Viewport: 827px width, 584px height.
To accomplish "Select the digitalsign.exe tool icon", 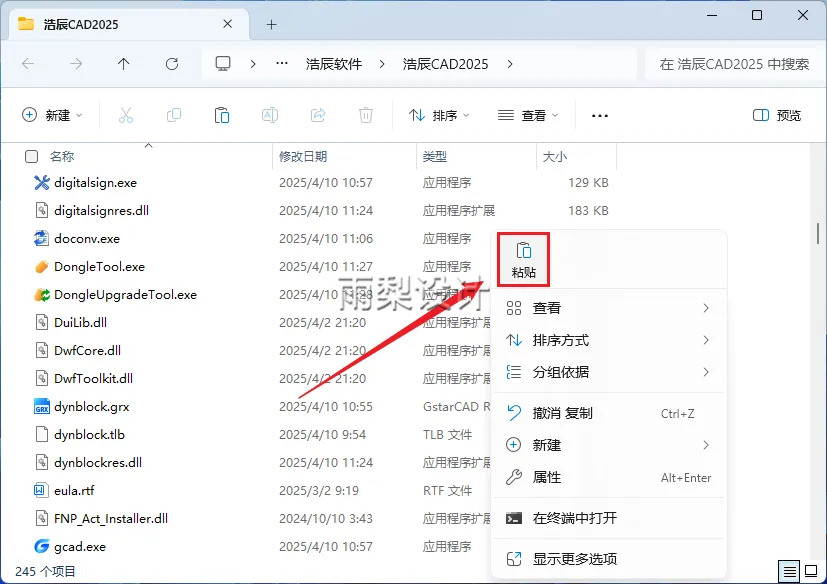I will (42, 183).
